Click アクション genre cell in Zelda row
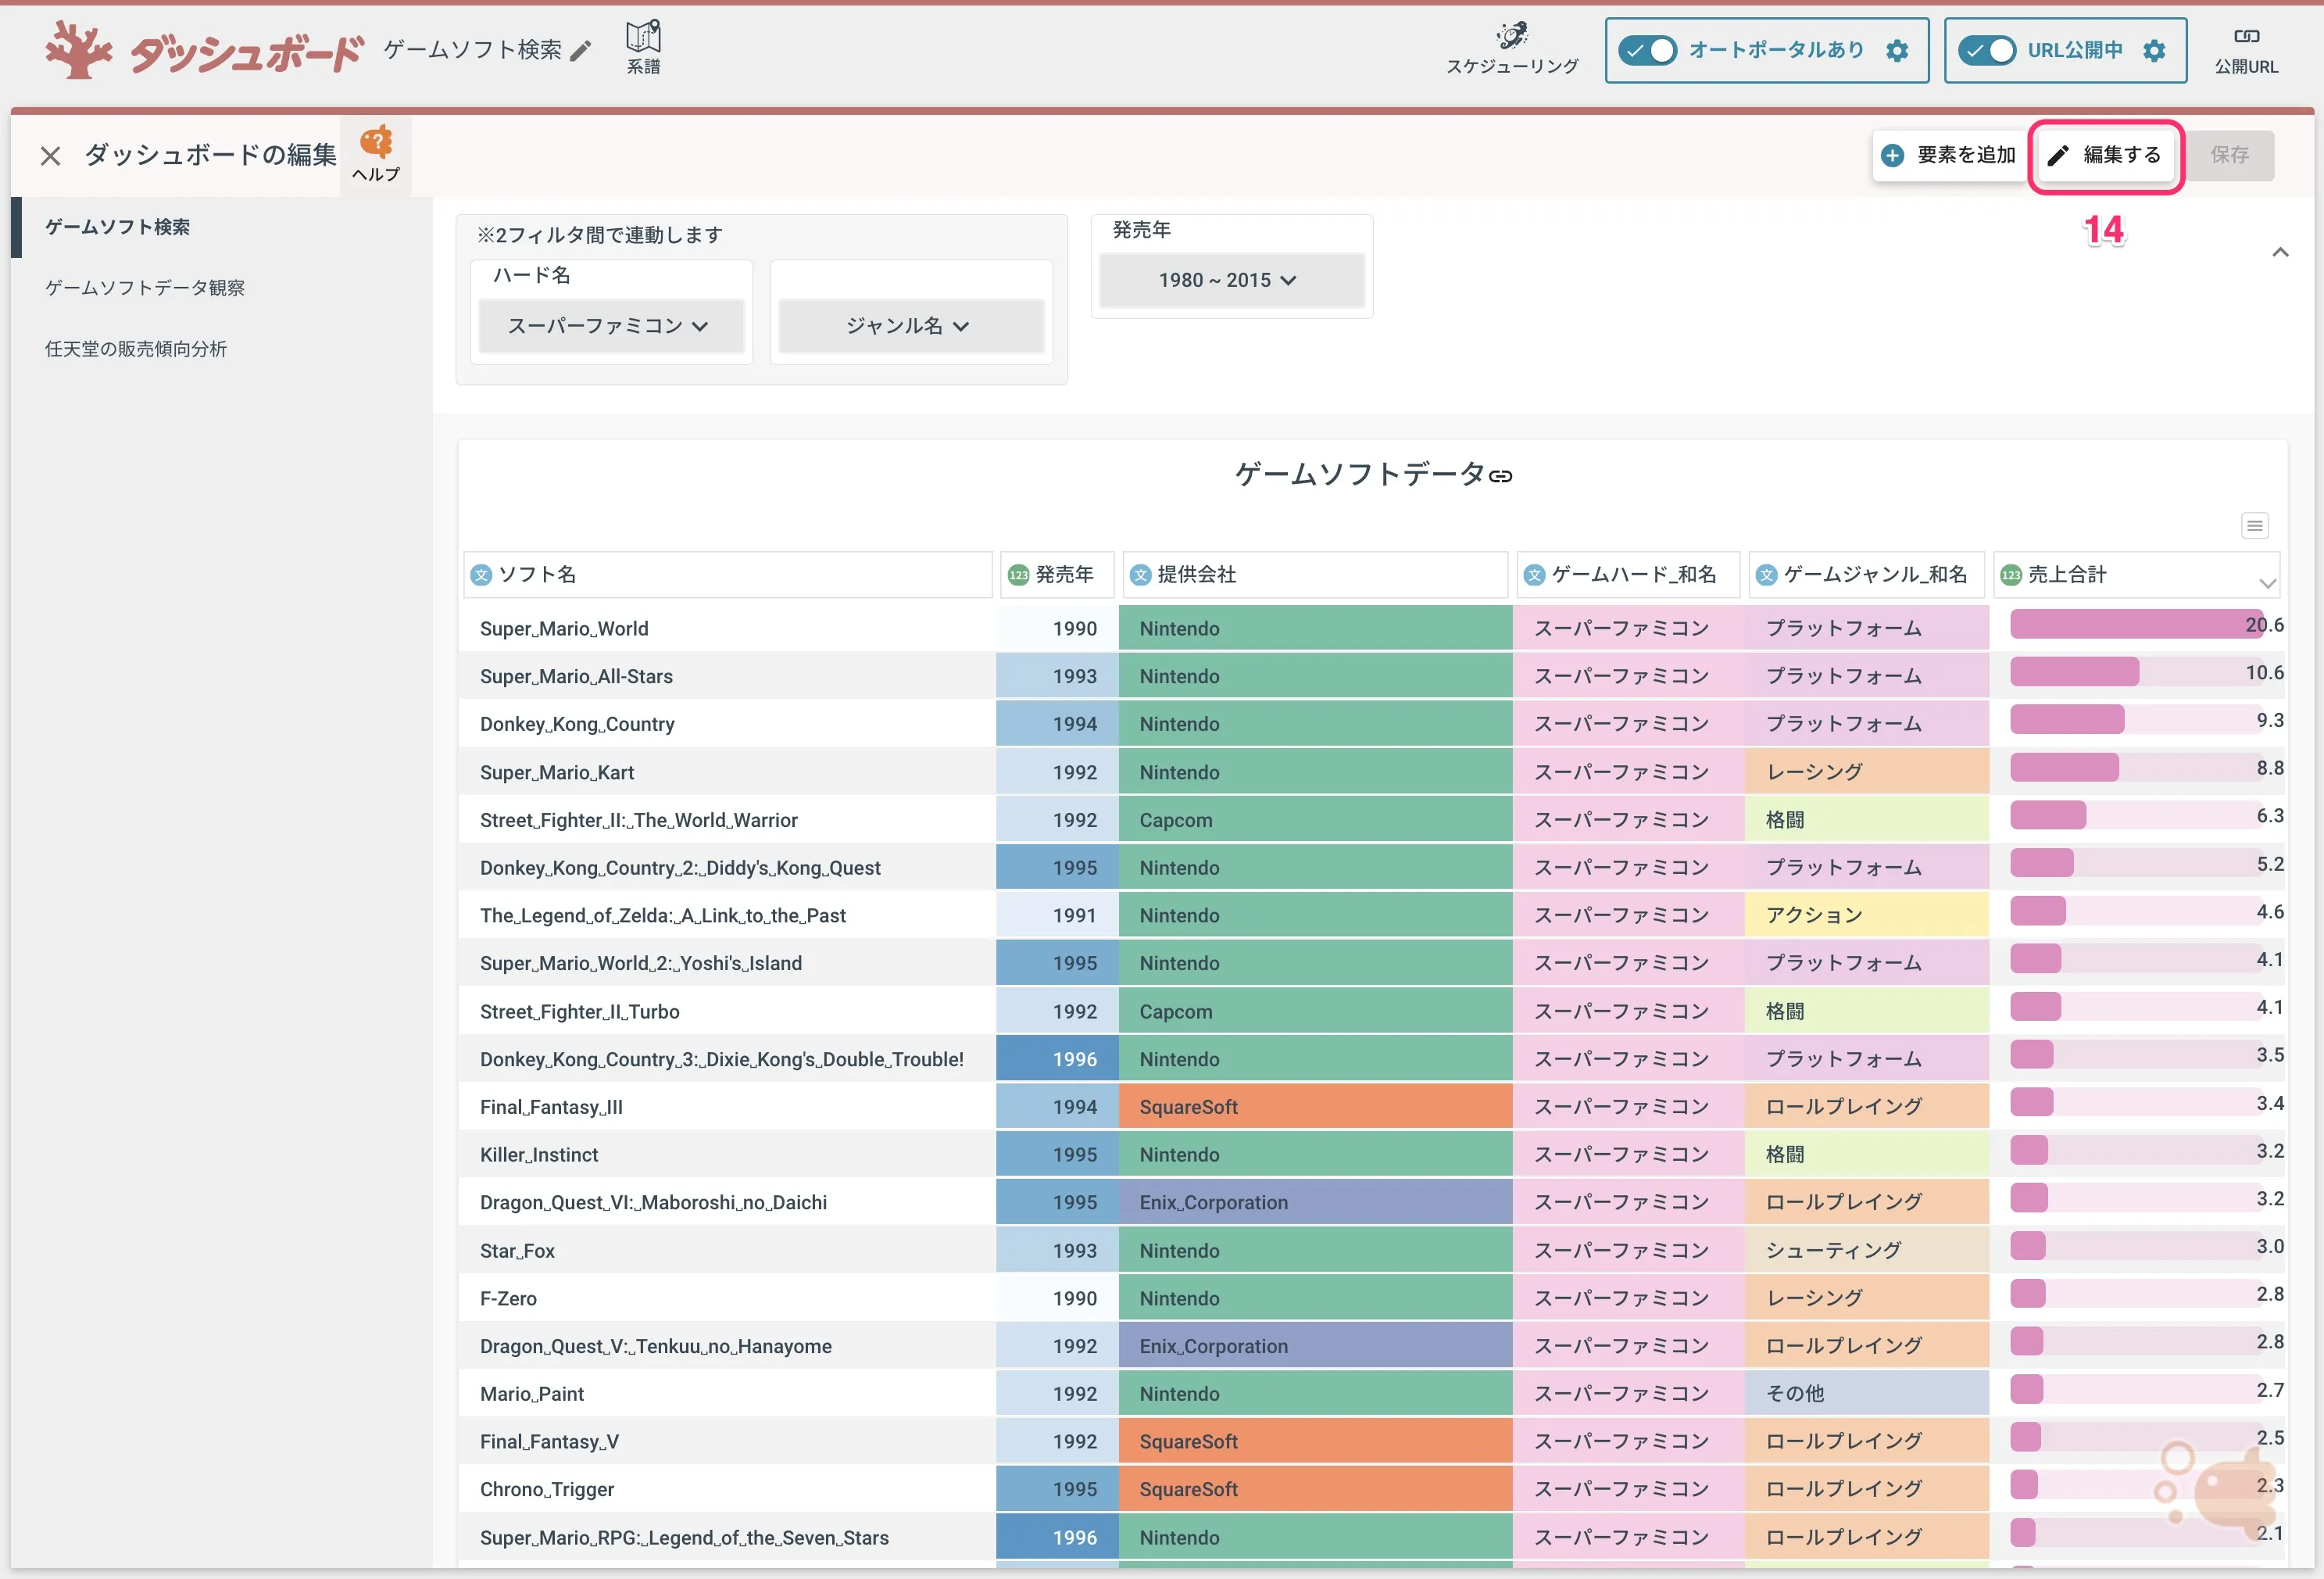Image resolution: width=2324 pixels, height=1579 pixels. tap(1866, 916)
